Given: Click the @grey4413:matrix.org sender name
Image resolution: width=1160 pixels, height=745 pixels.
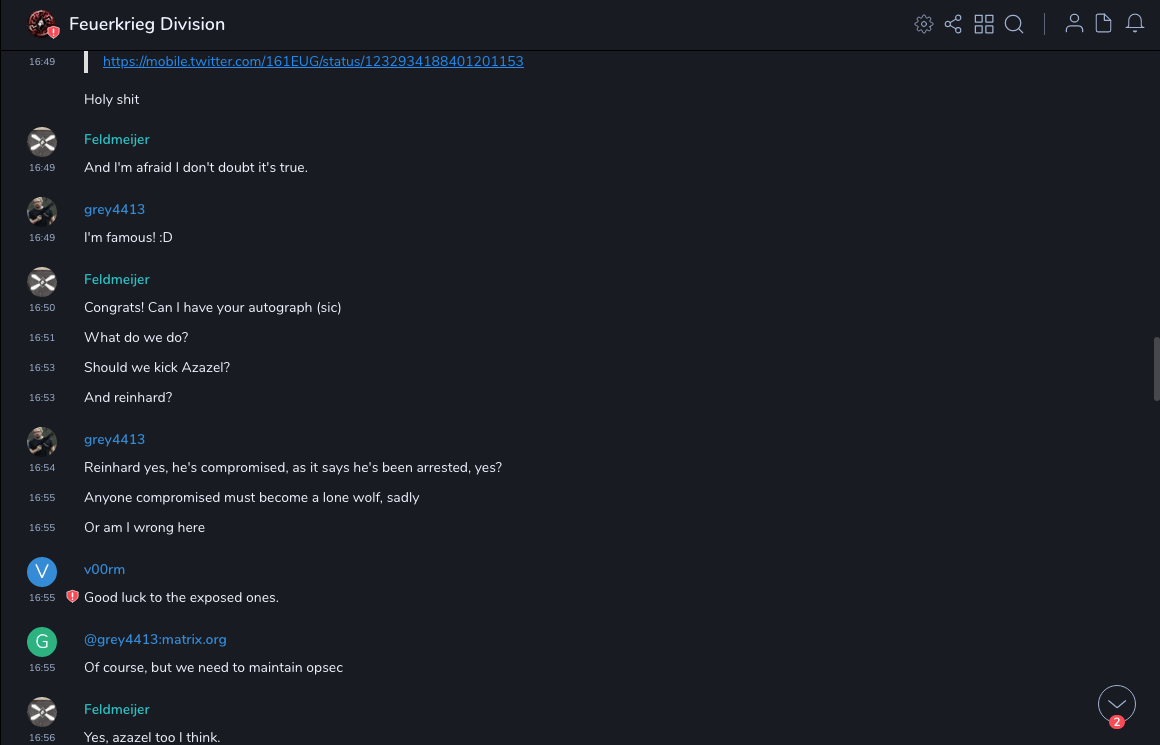Looking at the screenshot, I should coord(155,639).
